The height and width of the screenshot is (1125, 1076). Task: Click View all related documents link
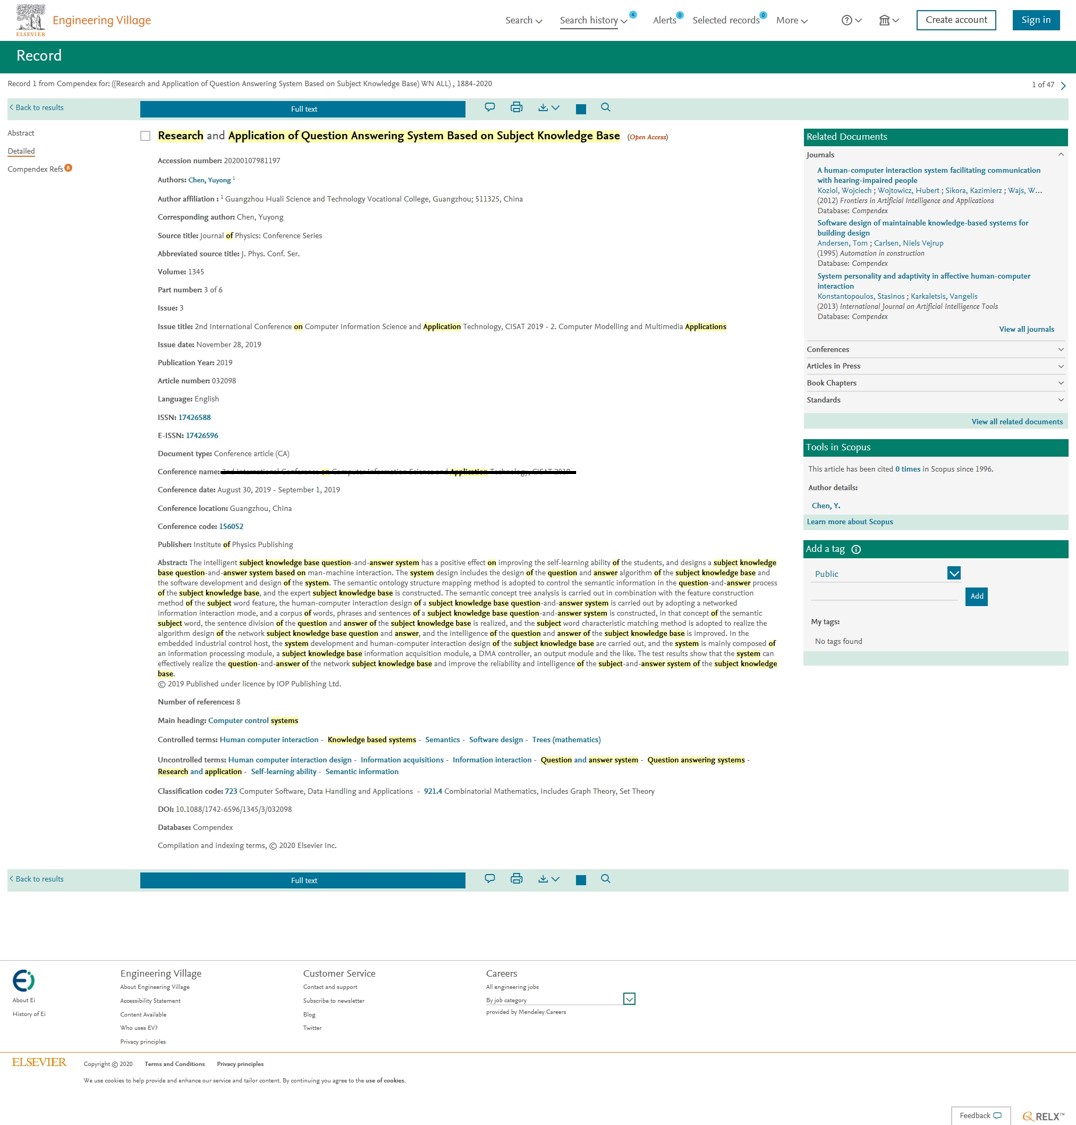(1016, 422)
